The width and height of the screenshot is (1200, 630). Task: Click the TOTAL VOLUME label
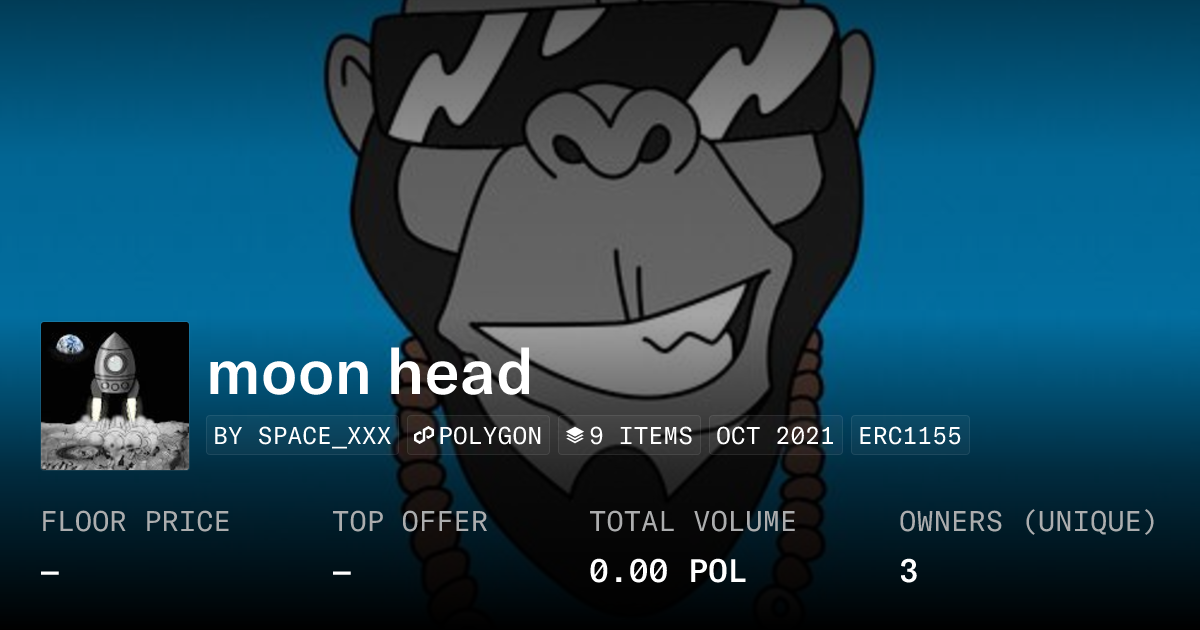pos(693,522)
